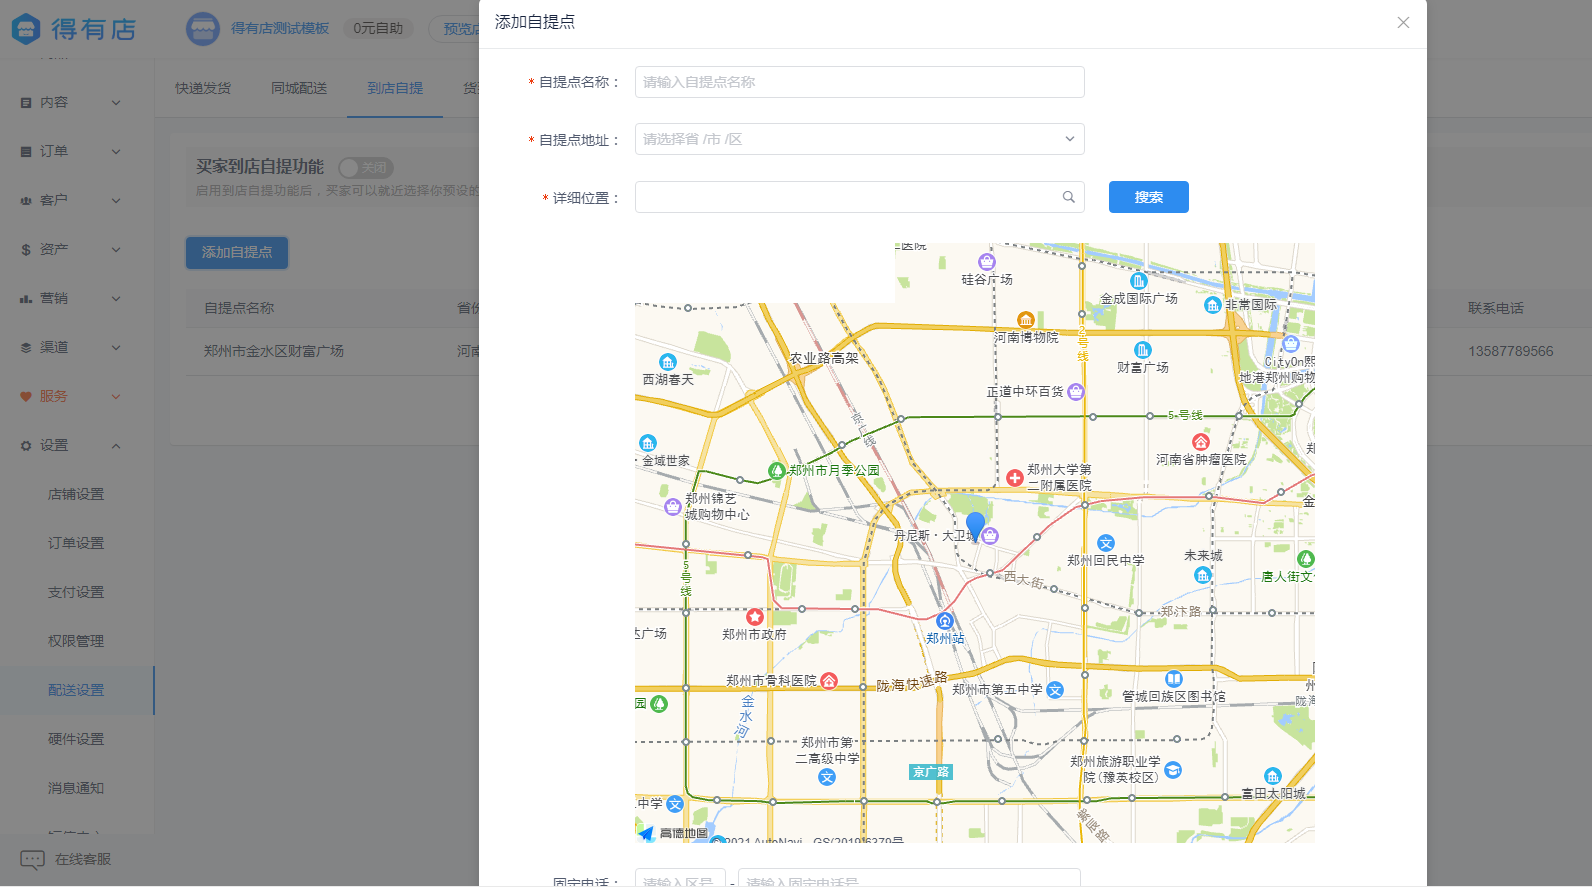Click the blue location pin on map
Viewport: 1592px width, 887px height.
pos(975,525)
